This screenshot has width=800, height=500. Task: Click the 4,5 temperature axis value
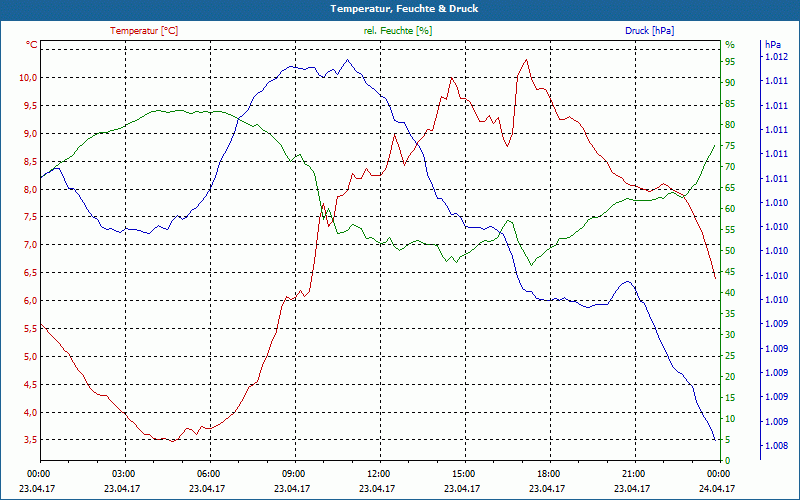(30, 385)
